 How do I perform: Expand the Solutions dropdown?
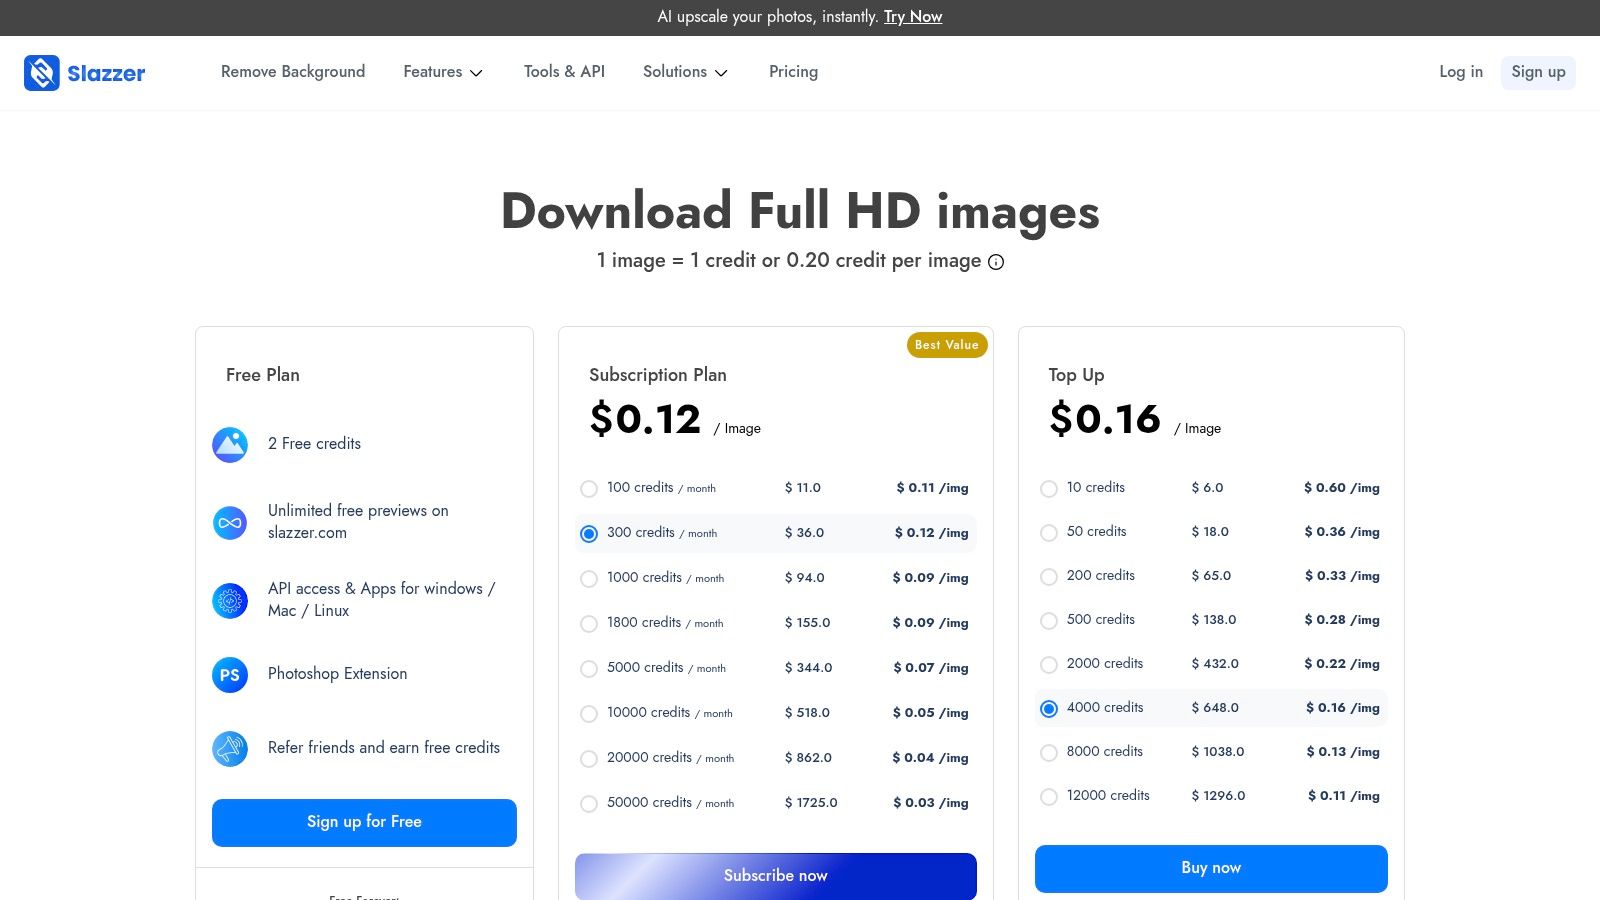(x=685, y=72)
